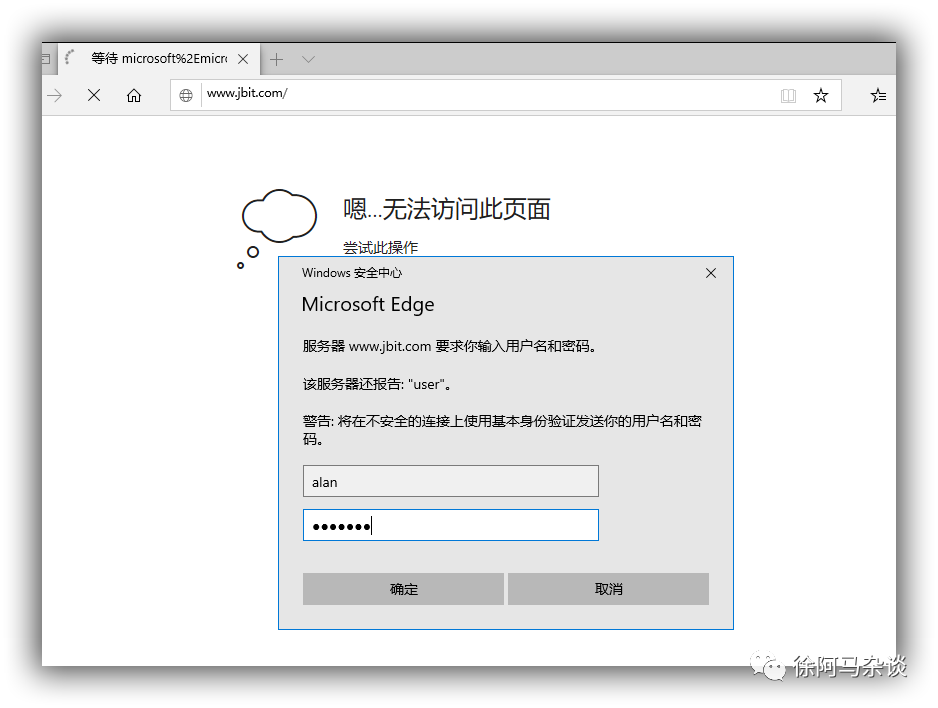Close the Windows 安全中心 dialog
Viewport: 938px width, 708px height.
711,273
